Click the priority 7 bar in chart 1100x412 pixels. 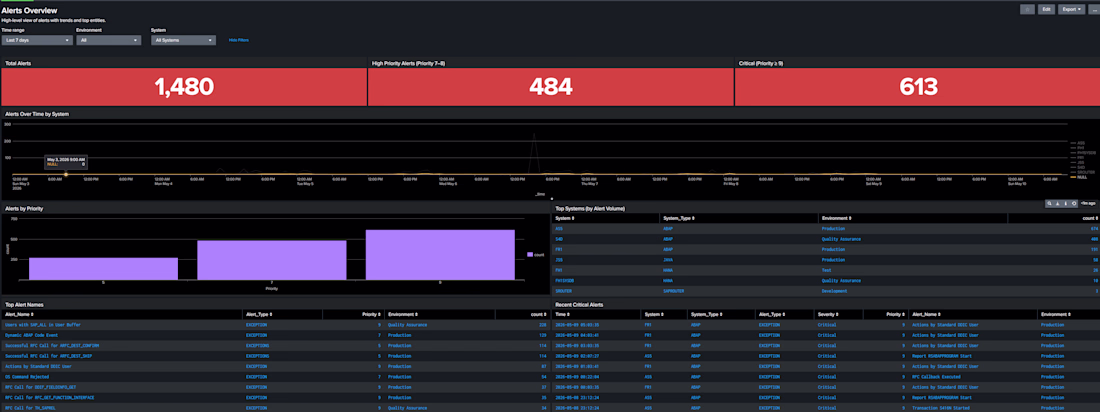(271, 260)
